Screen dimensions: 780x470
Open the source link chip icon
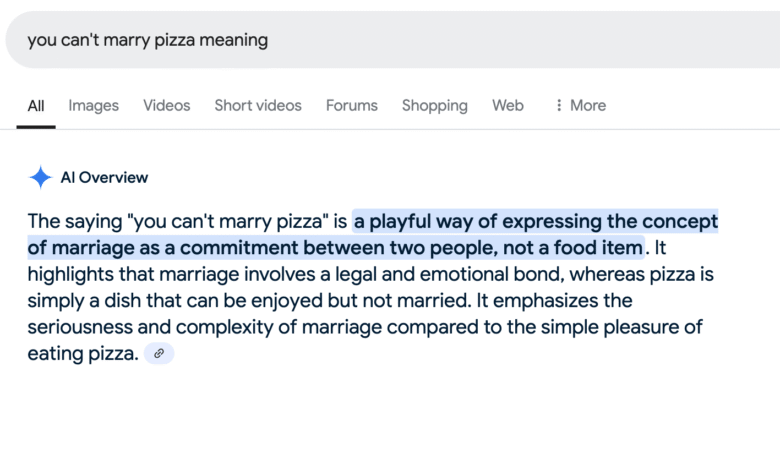click(x=159, y=354)
